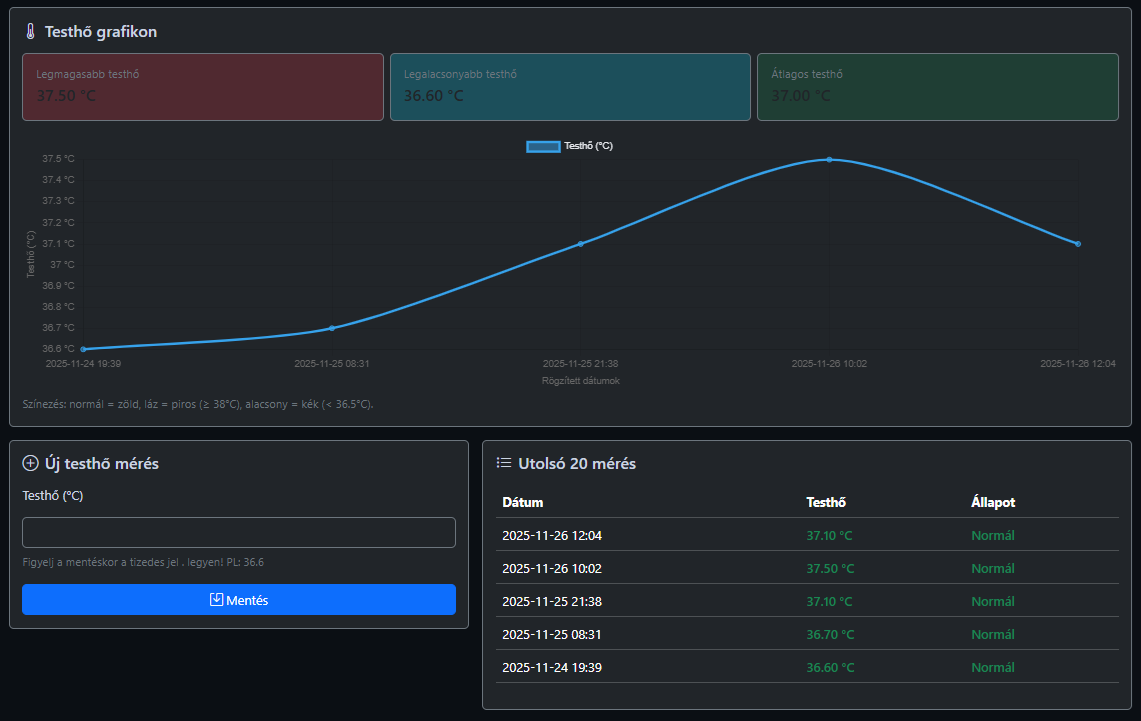Screen dimensions: 1141x721
Task: Toggle the Testhő (°C) chart legend swatch
Action: (x=543, y=146)
